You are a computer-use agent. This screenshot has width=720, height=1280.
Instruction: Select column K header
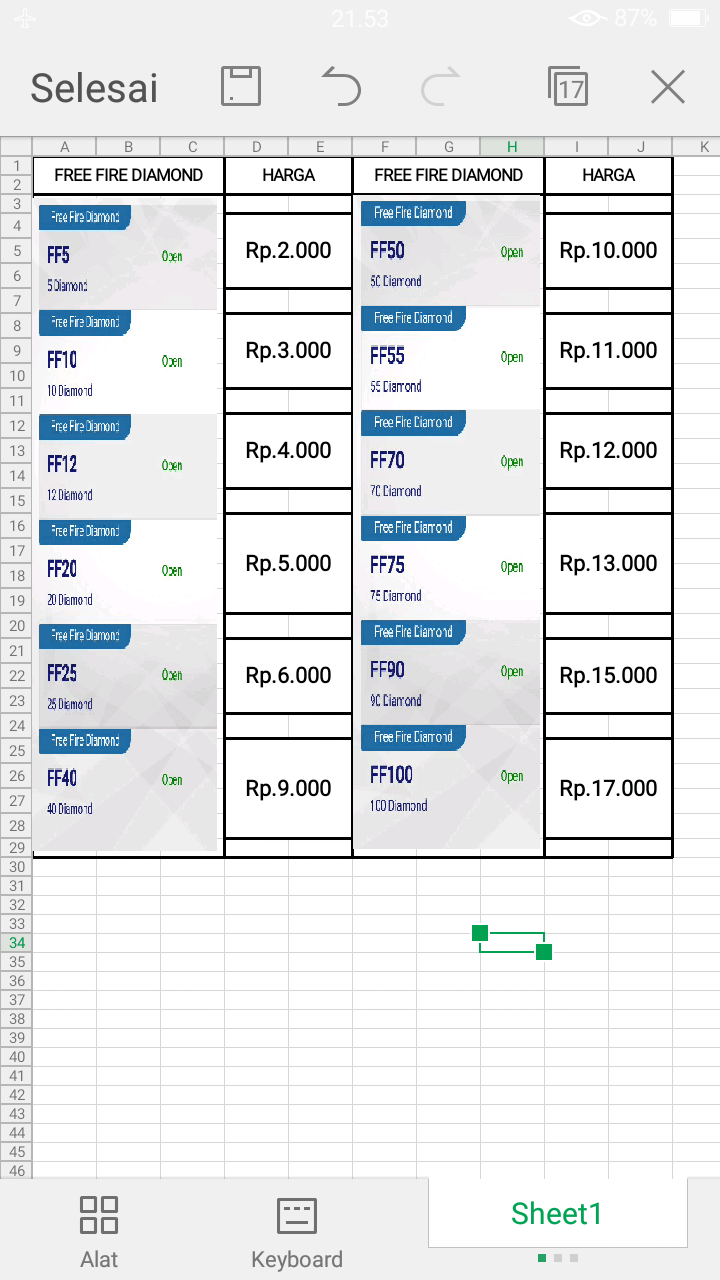pos(704,146)
